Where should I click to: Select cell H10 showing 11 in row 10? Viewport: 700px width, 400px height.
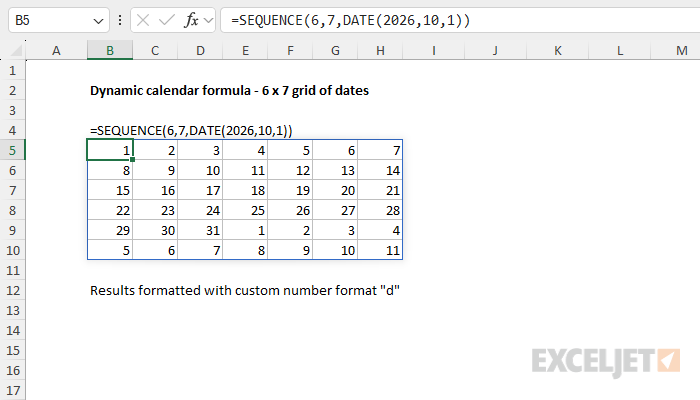380,250
